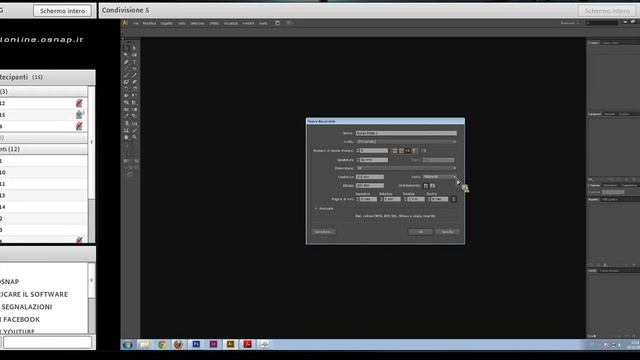This screenshot has width=640, height=360.
Task: Select the Paintbrush tool
Action: [x=126, y=75]
